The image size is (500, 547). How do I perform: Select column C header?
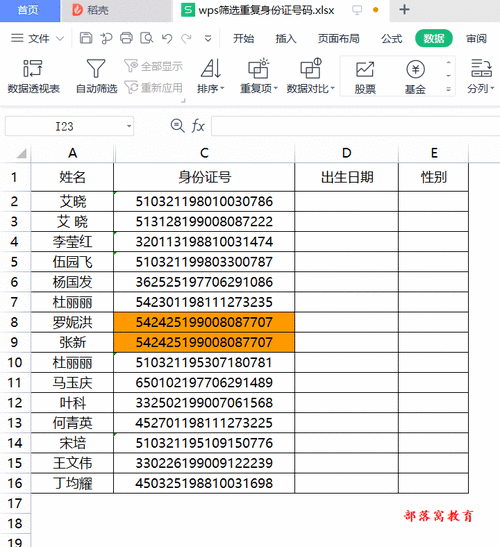click(204, 153)
